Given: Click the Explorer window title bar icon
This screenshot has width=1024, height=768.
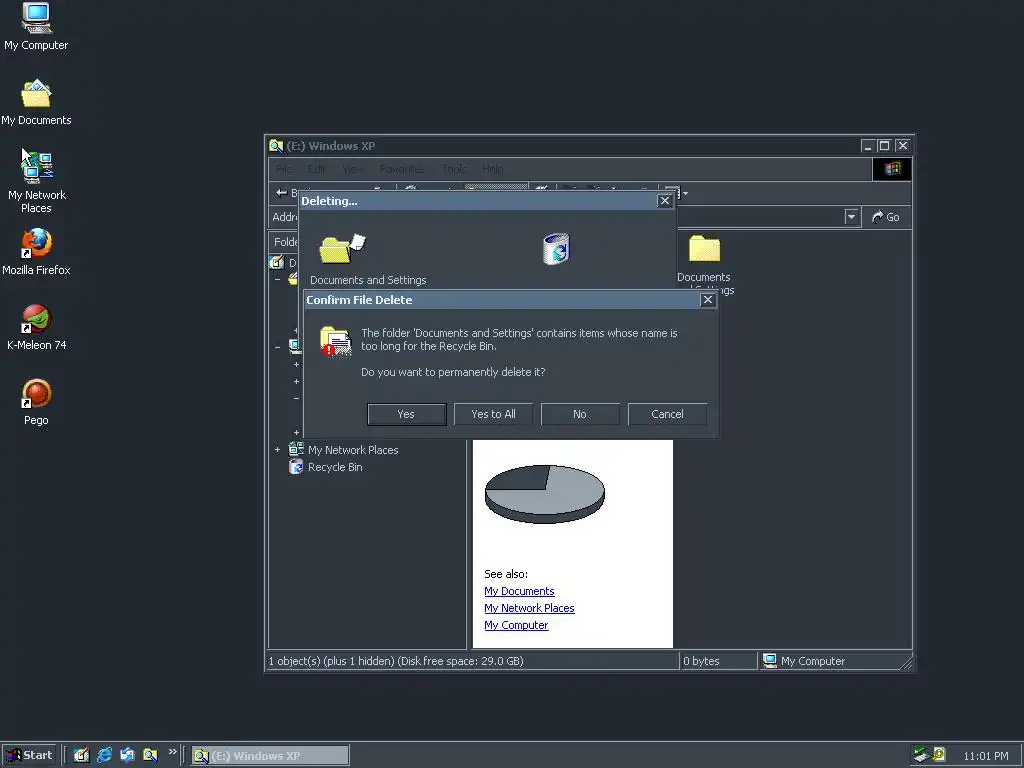Looking at the screenshot, I should pyautogui.click(x=276, y=146).
